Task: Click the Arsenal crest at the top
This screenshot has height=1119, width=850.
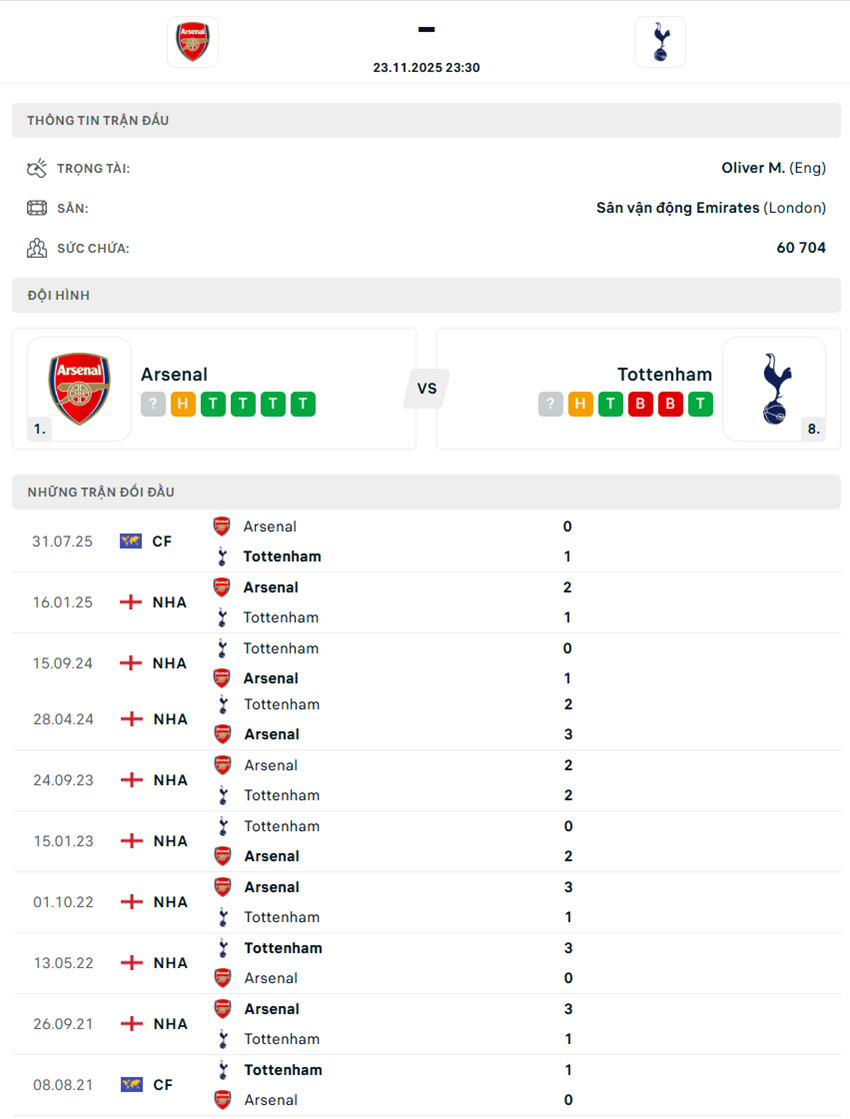Action: pyautogui.click(x=192, y=42)
